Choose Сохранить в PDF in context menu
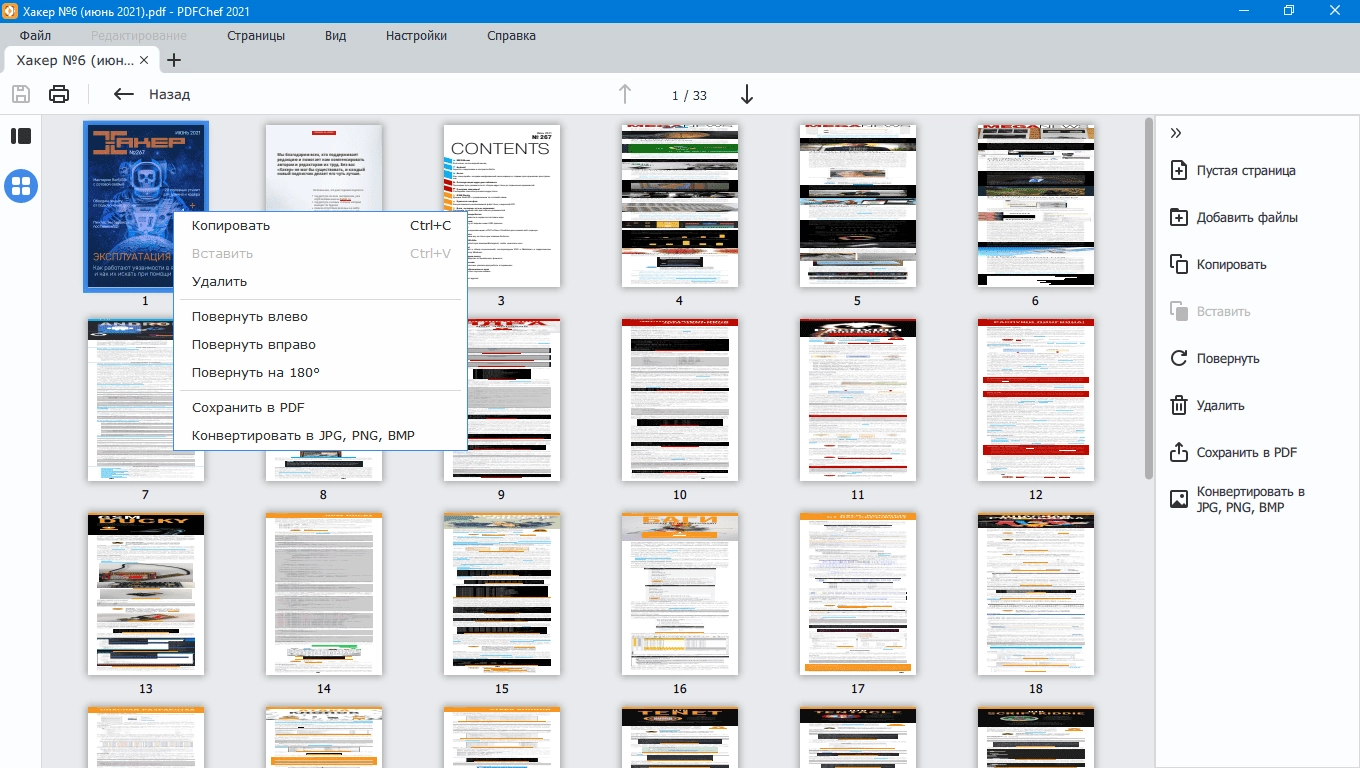1360x768 pixels. point(320,407)
